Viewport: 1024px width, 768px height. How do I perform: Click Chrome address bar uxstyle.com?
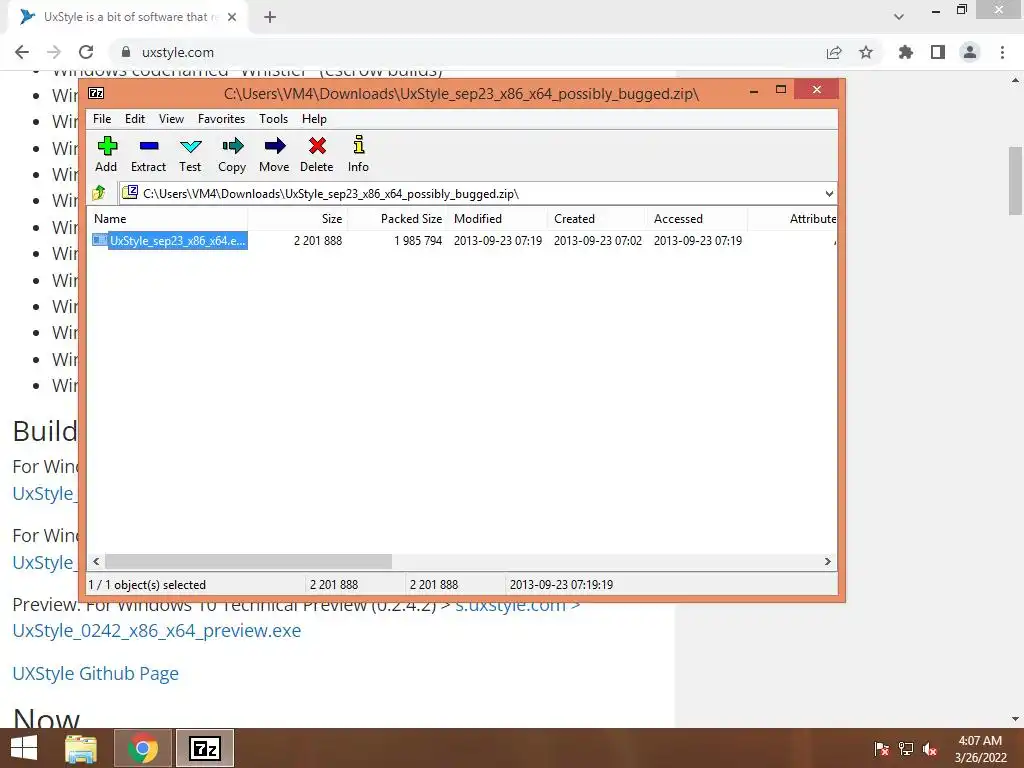tap(178, 52)
